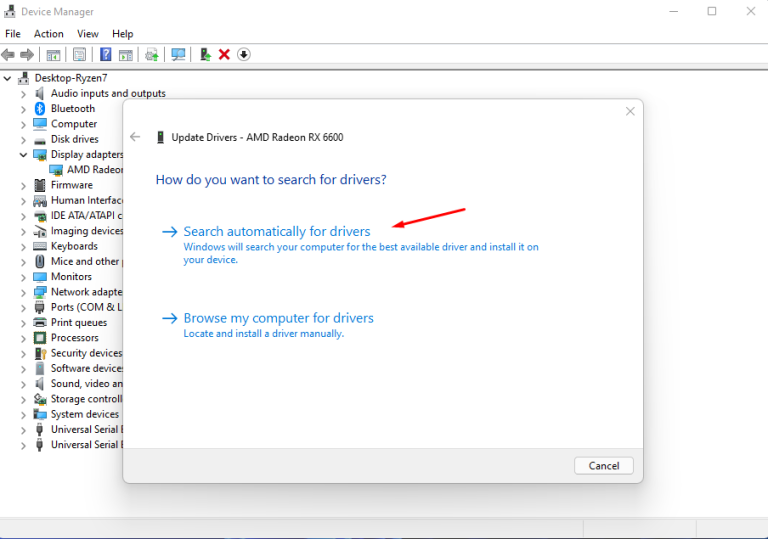Click the System devices label

coord(85,414)
